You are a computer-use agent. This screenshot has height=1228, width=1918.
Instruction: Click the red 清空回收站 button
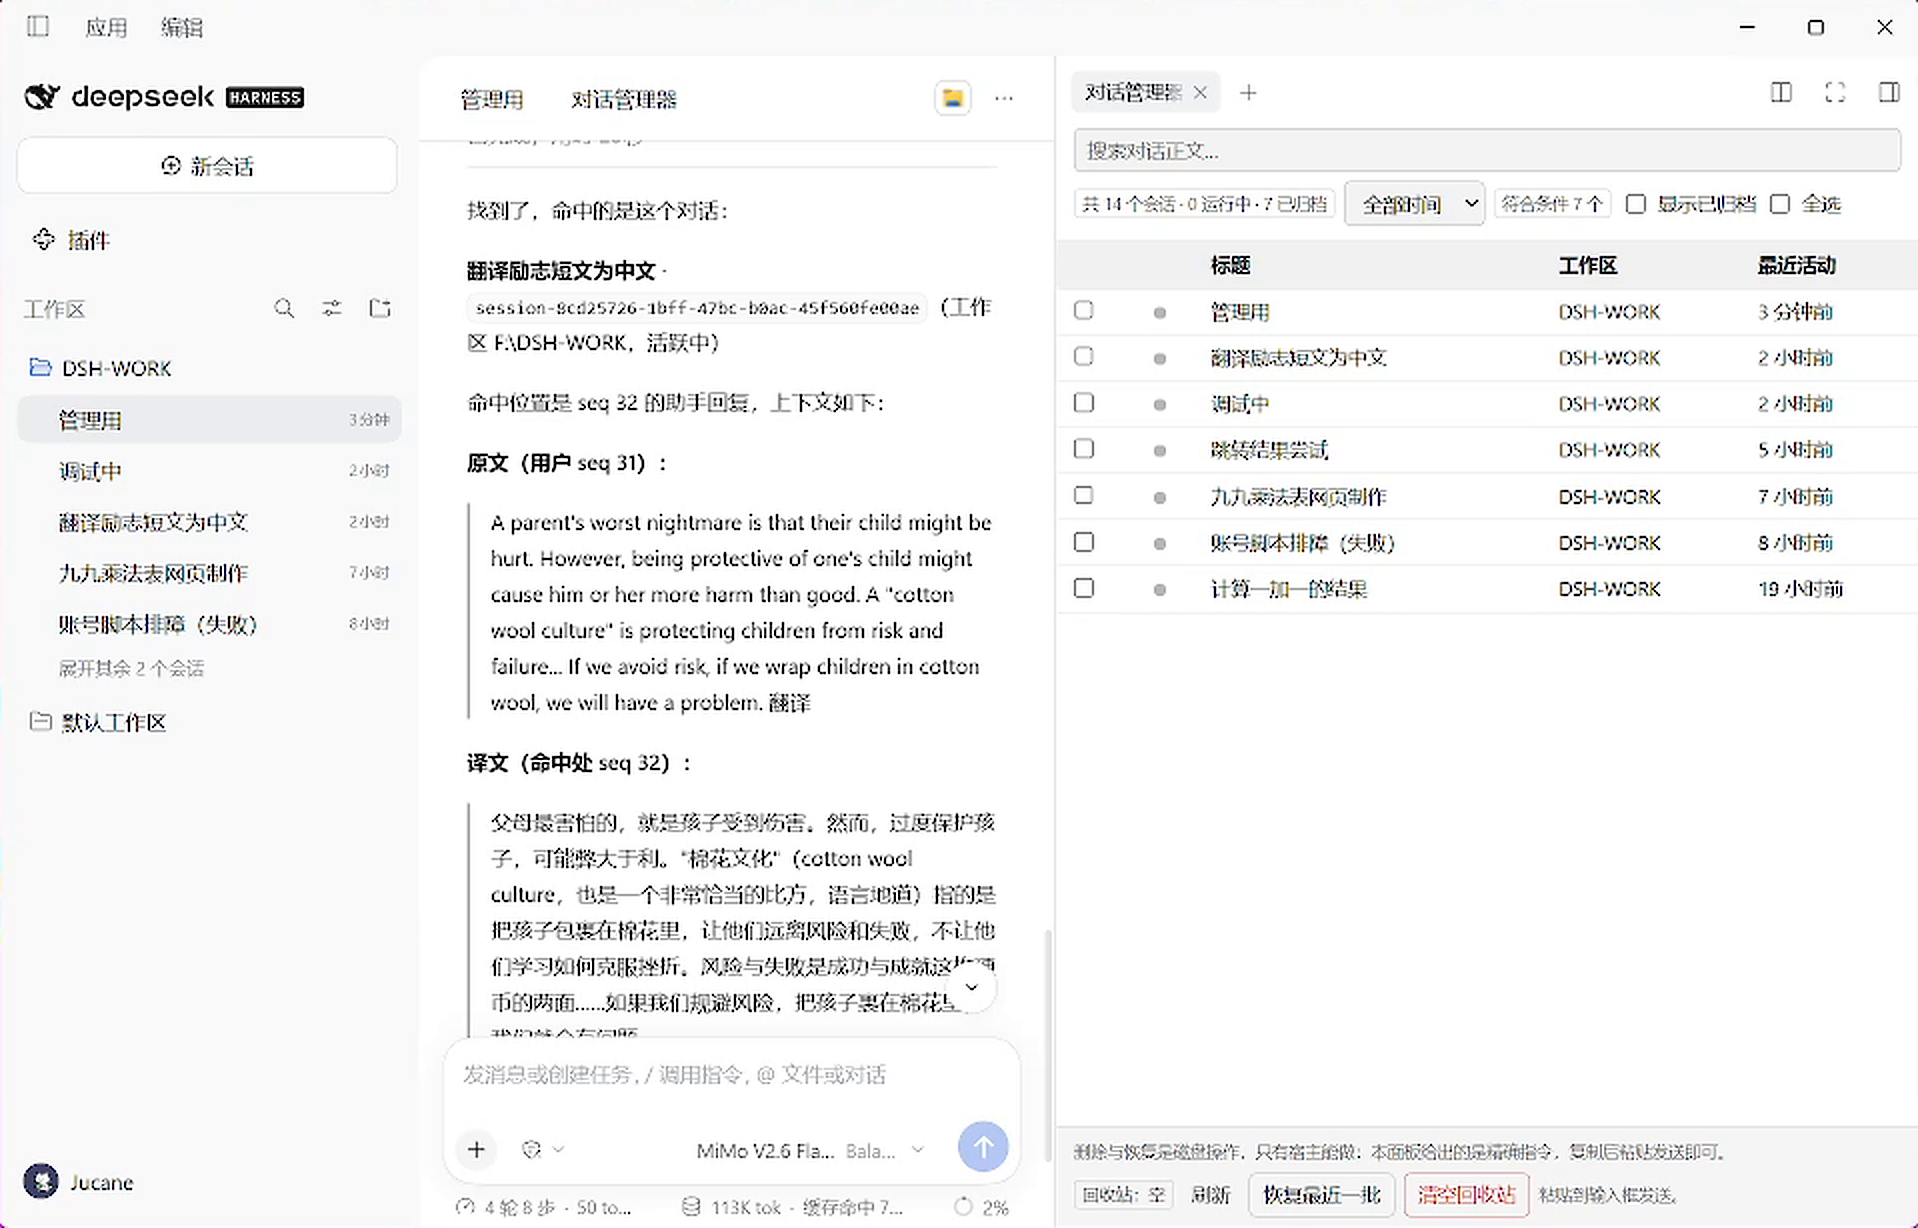point(1466,1194)
